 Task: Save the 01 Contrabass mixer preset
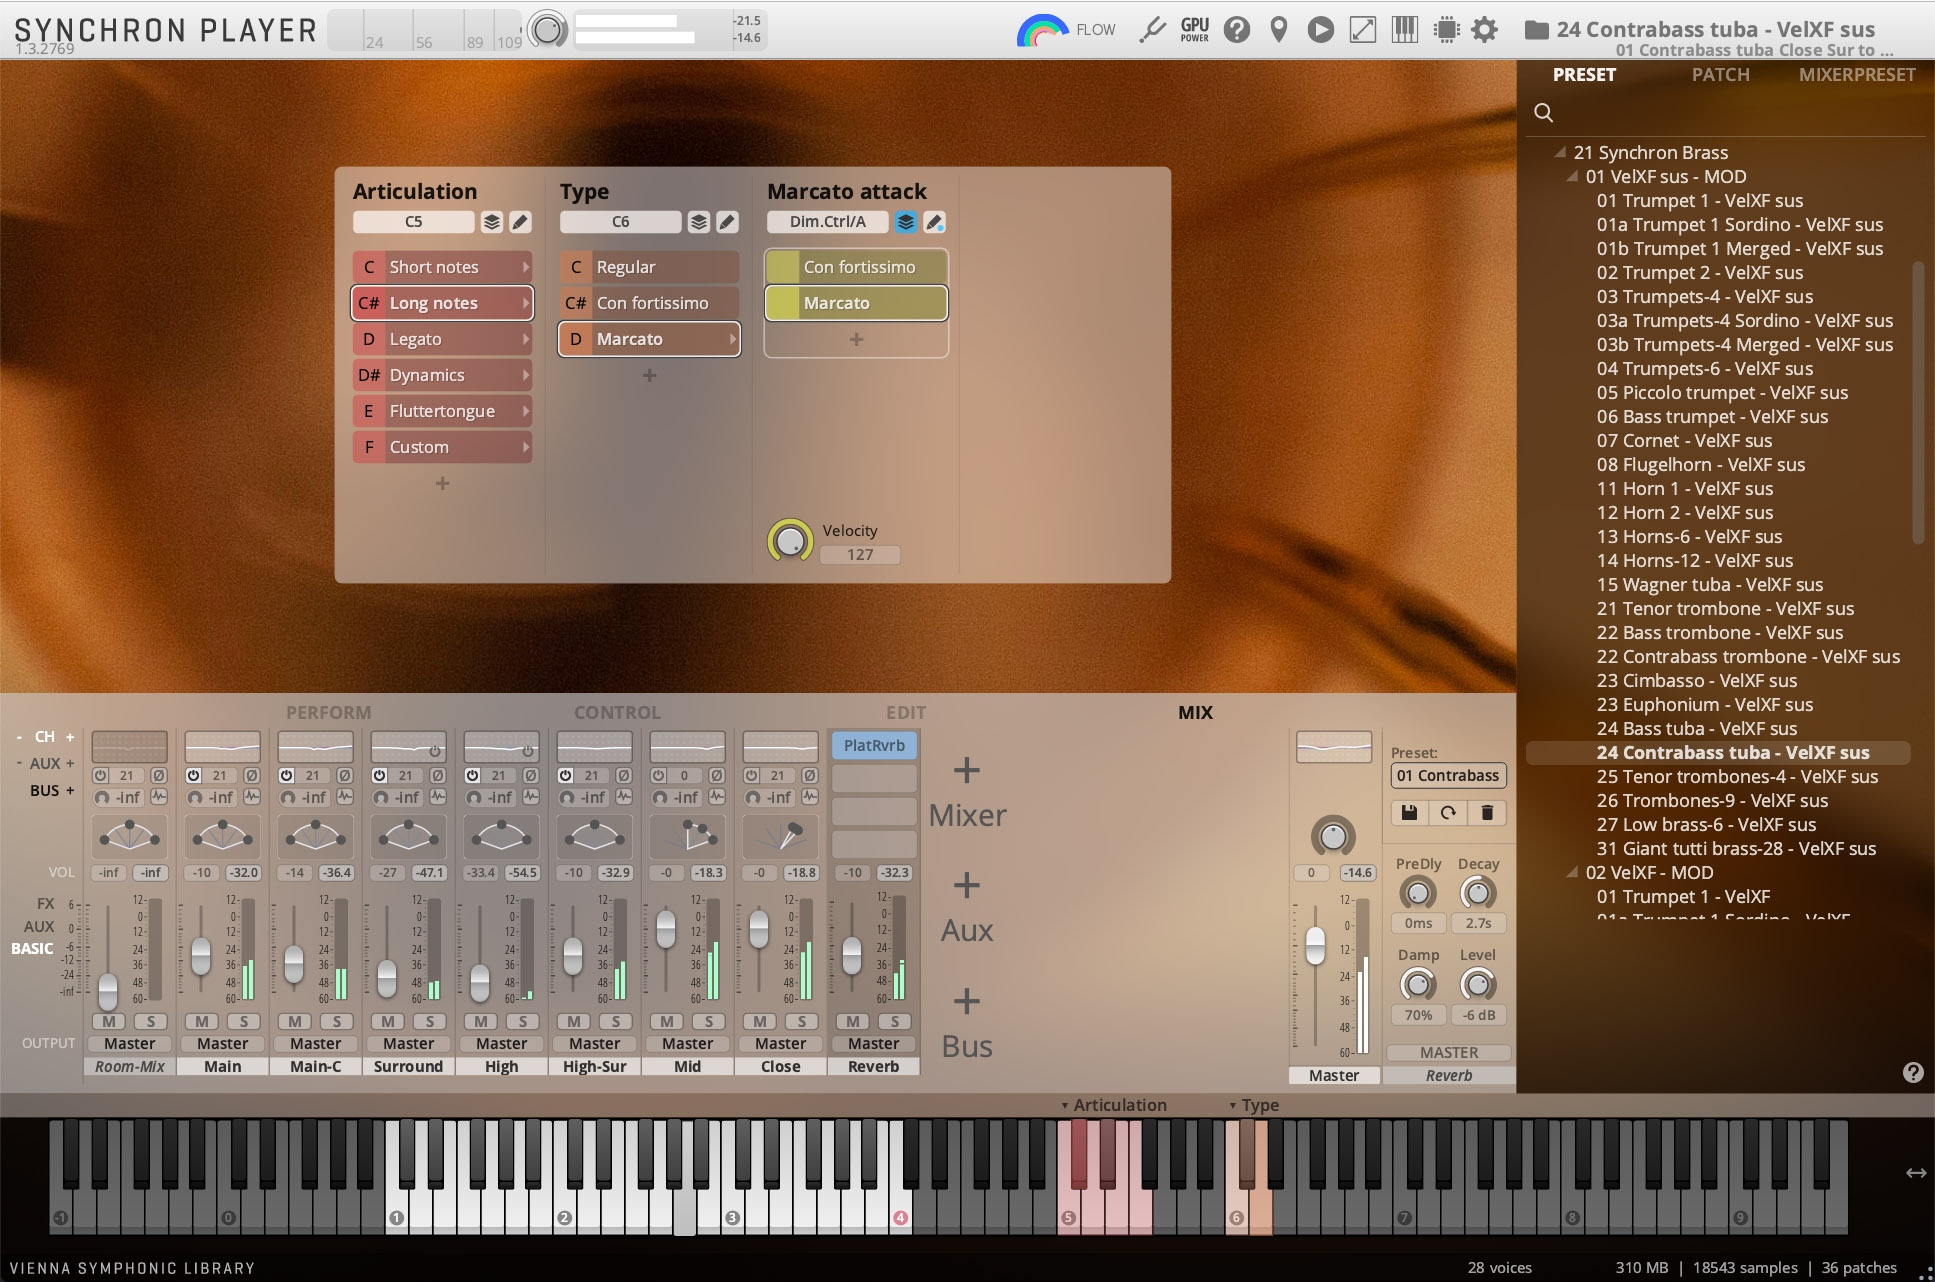(x=1409, y=813)
